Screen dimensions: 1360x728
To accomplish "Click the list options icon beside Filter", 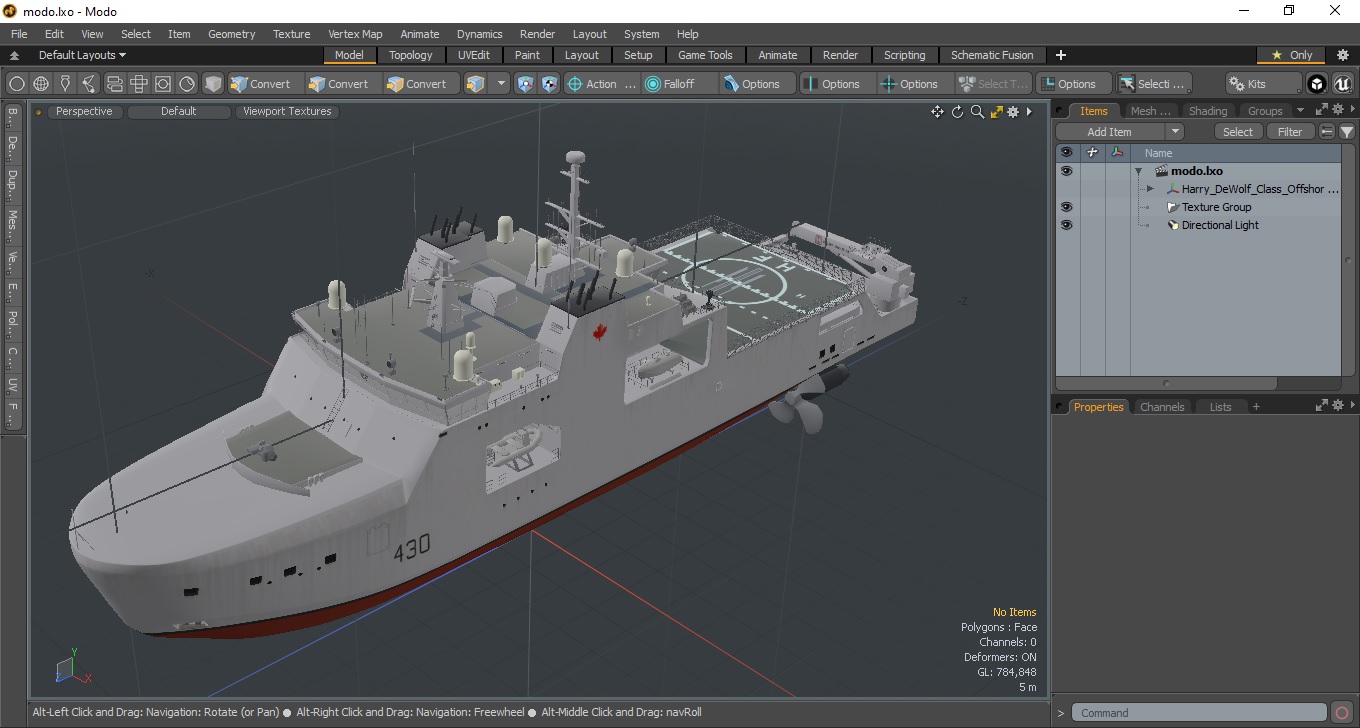I will [x=1327, y=132].
